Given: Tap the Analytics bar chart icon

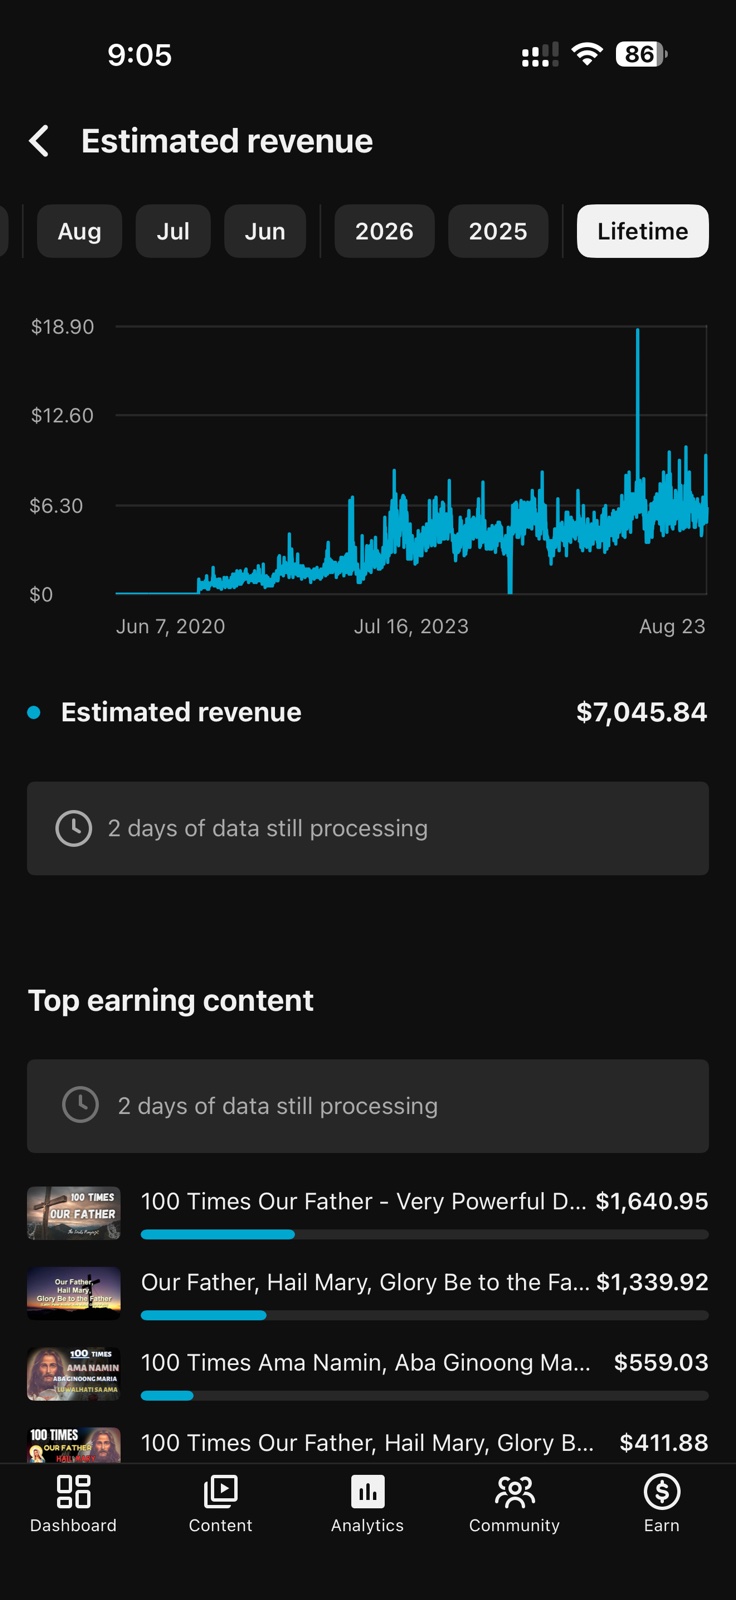Looking at the screenshot, I should (x=367, y=1491).
